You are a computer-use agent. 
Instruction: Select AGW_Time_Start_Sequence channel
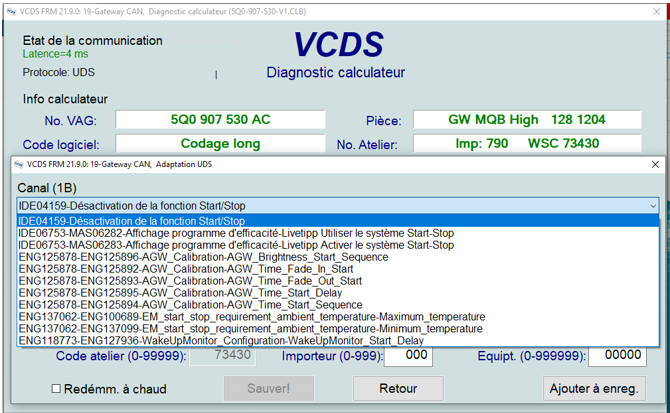coord(338,305)
